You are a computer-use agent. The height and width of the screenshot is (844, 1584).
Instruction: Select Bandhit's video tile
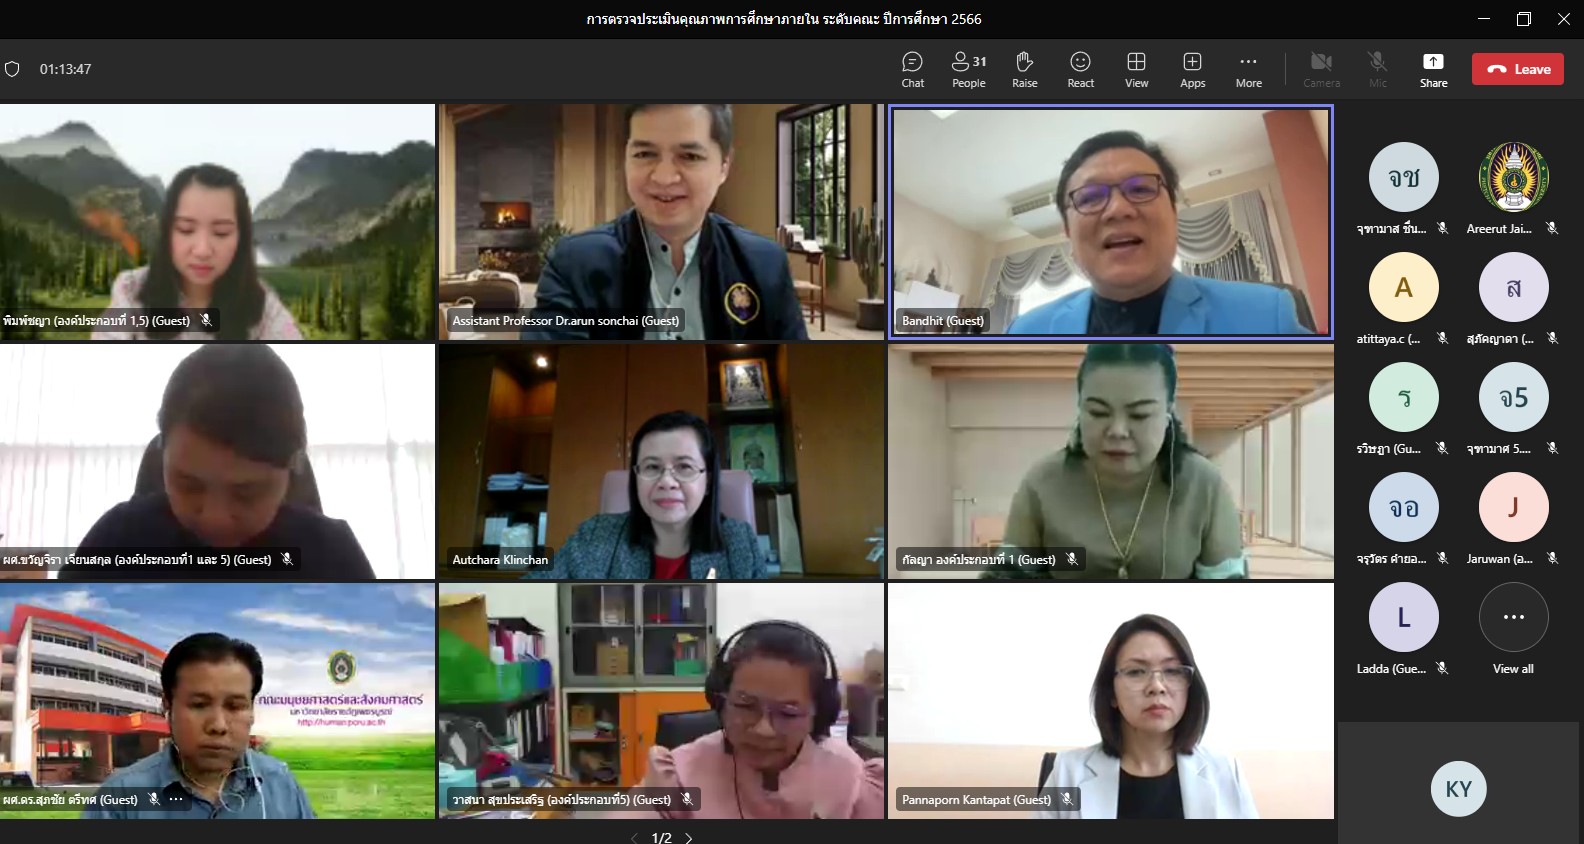(x=1110, y=222)
